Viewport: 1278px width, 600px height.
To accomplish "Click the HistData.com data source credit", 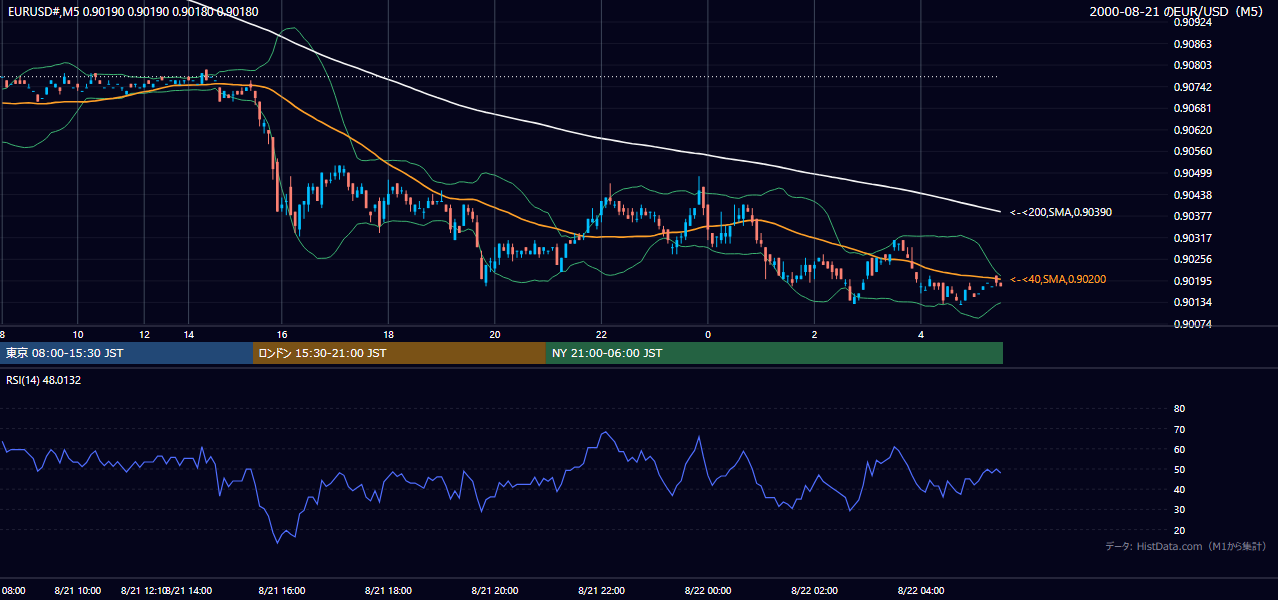I will [1185, 546].
